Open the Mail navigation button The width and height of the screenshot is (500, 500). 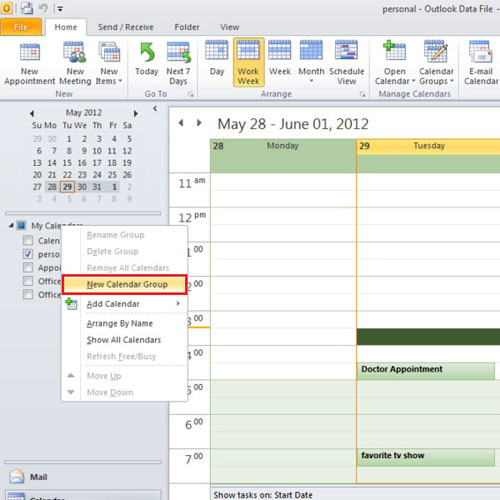(82, 477)
